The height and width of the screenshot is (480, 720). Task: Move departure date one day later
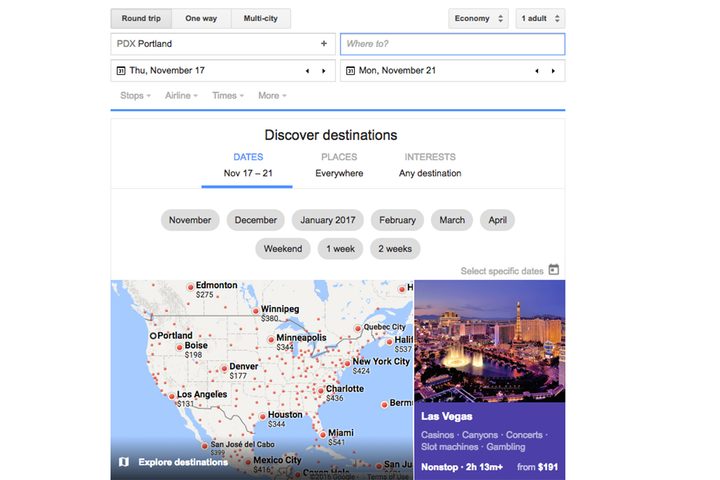coord(324,71)
